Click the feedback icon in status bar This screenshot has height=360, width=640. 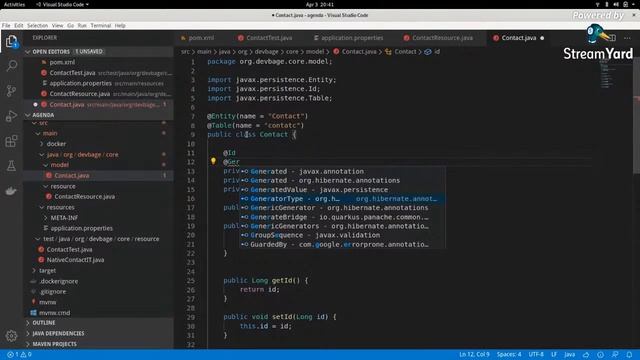615,355
